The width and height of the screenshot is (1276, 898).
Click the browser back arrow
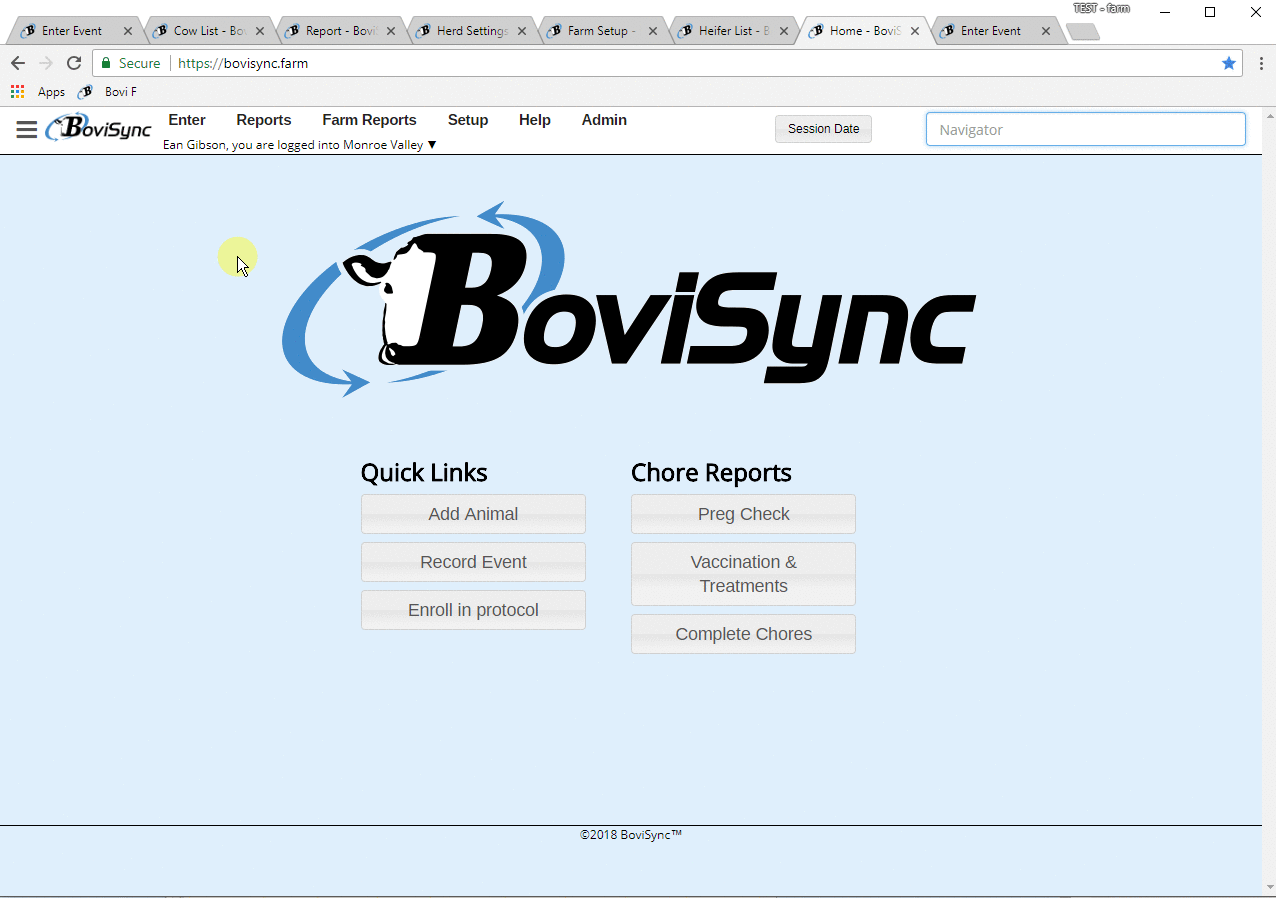tap(18, 63)
